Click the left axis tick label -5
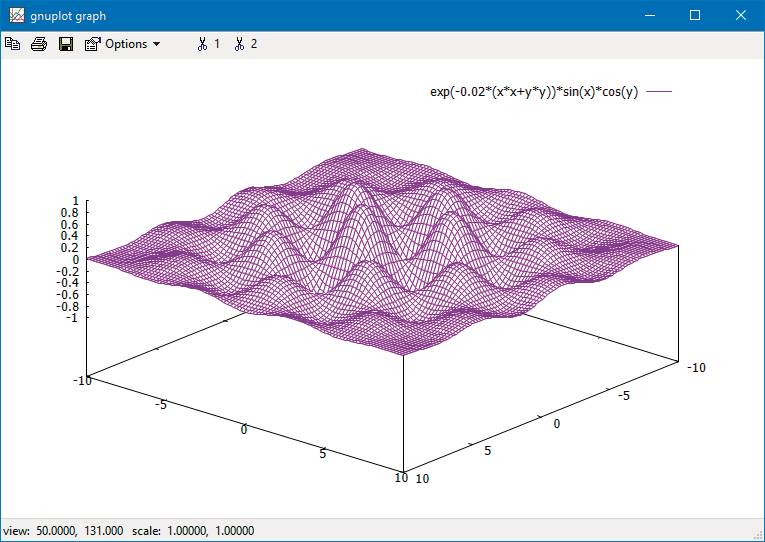 (x=161, y=404)
